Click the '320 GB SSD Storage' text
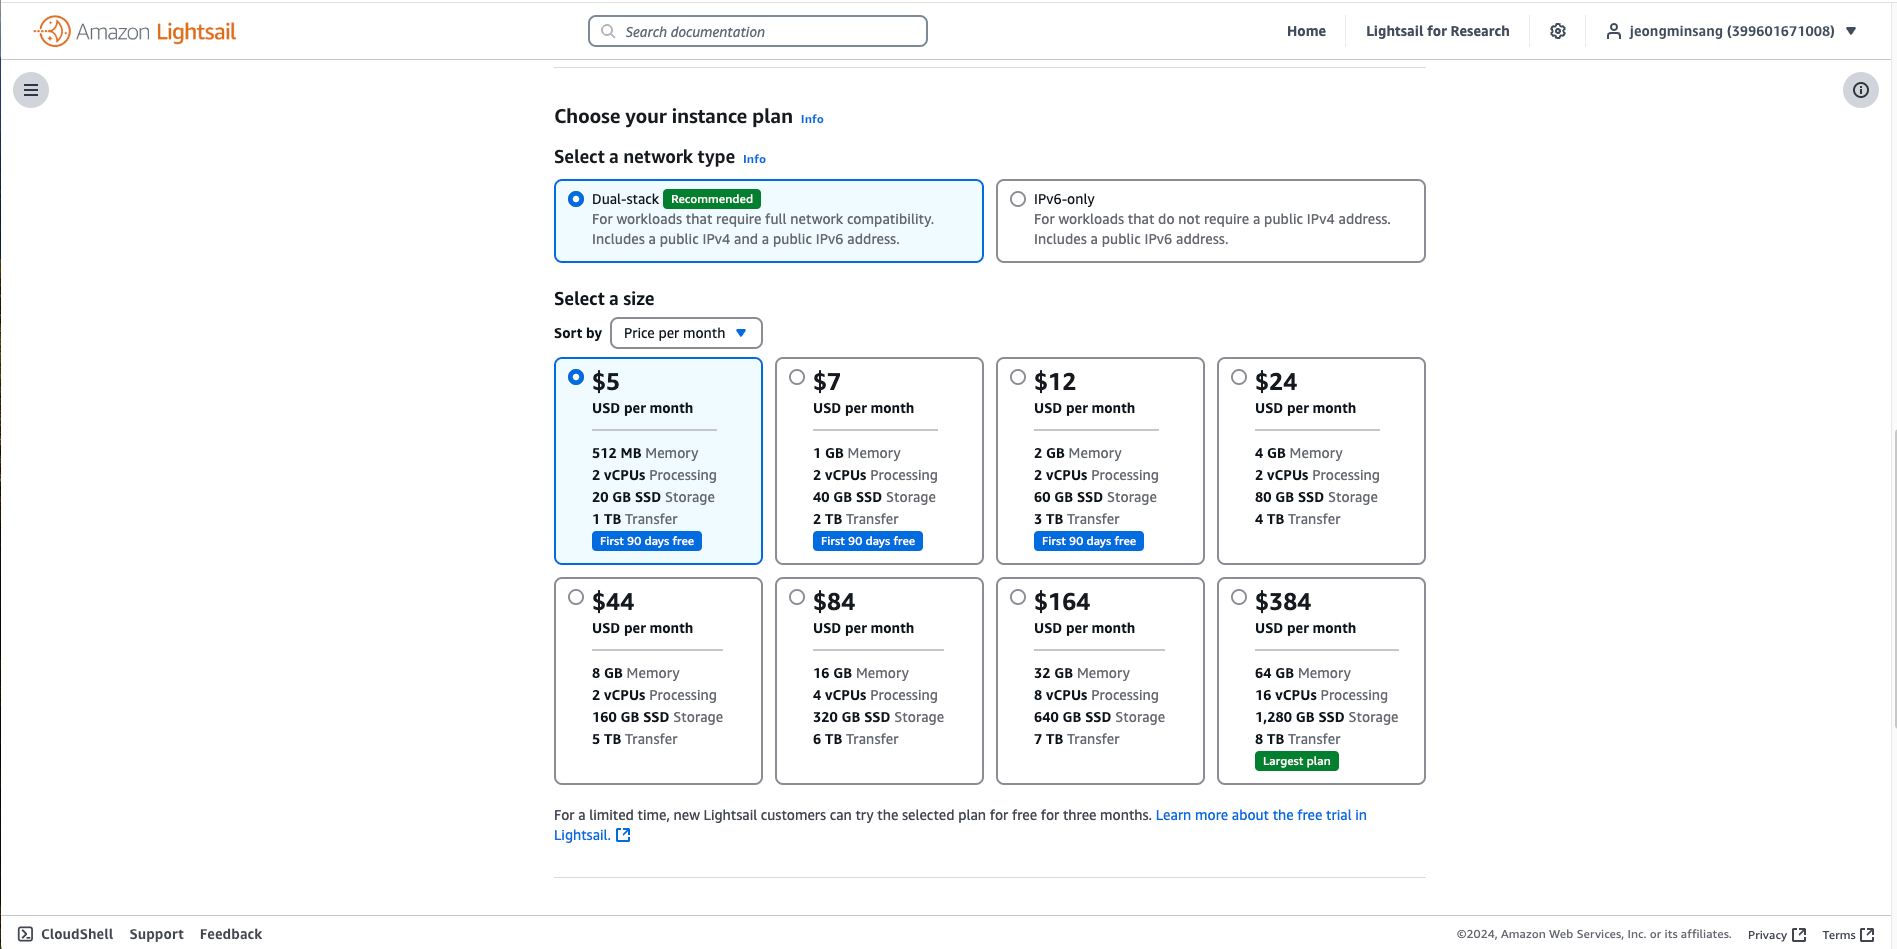Screen dimensions: 1897x949 click(879, 717)
